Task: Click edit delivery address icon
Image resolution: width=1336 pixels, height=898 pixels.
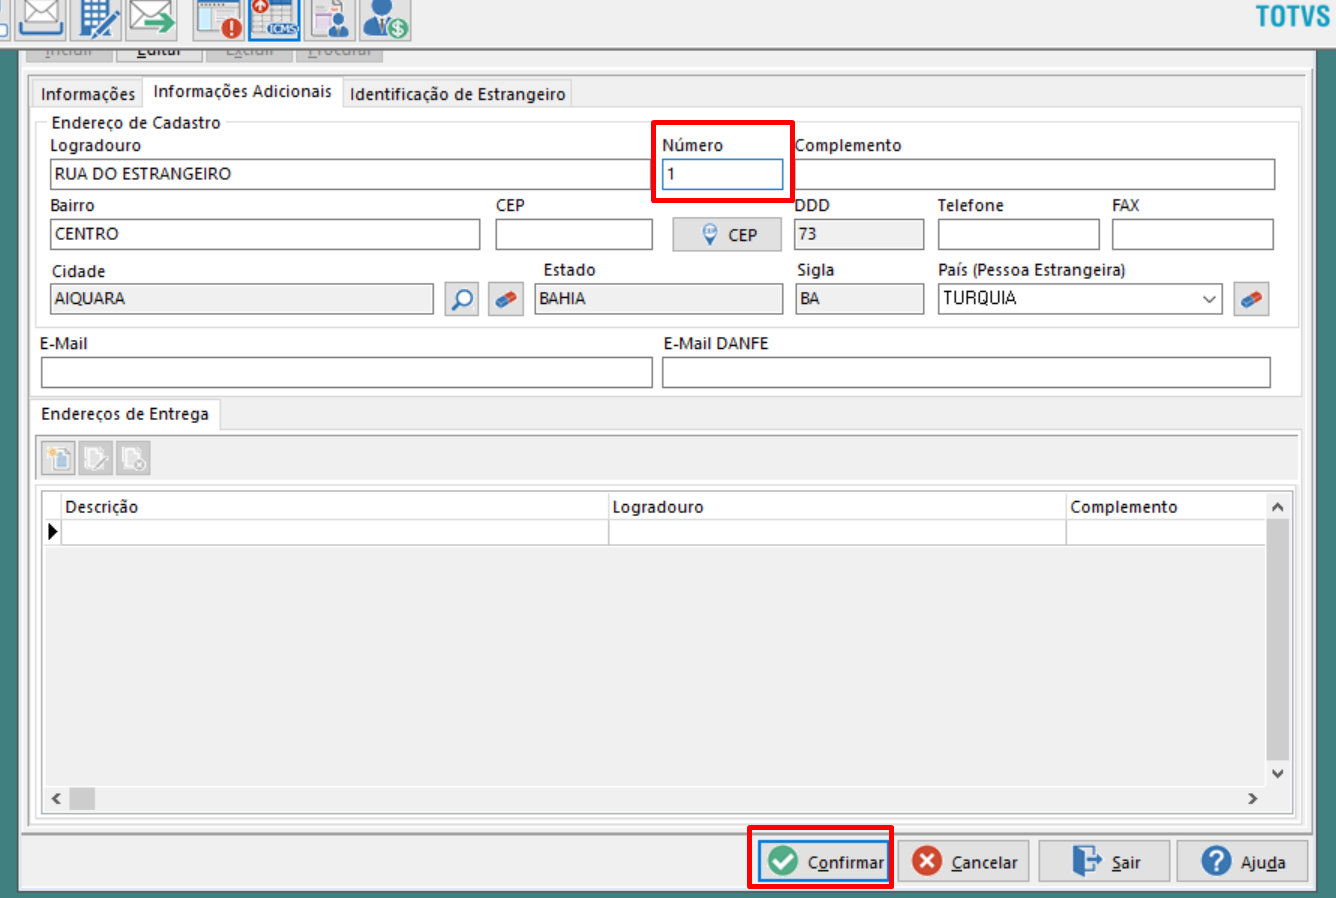Action: point(96,458)
